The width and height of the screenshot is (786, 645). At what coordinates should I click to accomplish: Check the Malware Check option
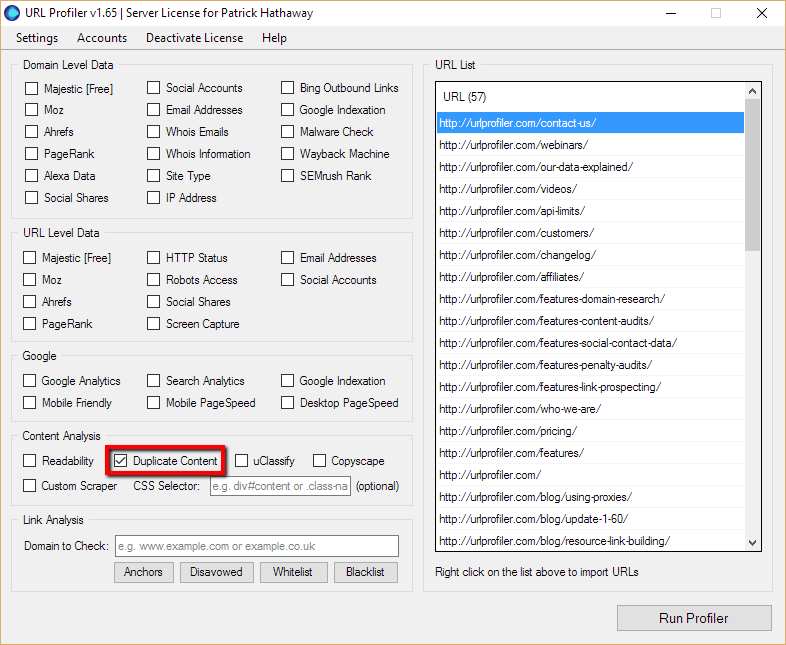tap(287, 132)
